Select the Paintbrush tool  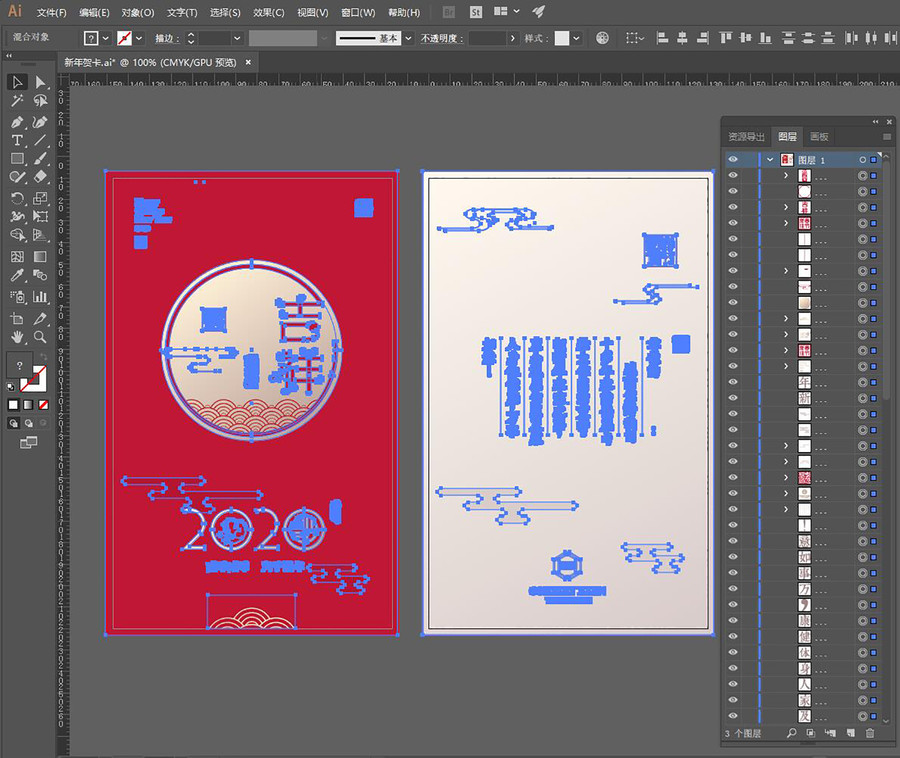(40, 158)
